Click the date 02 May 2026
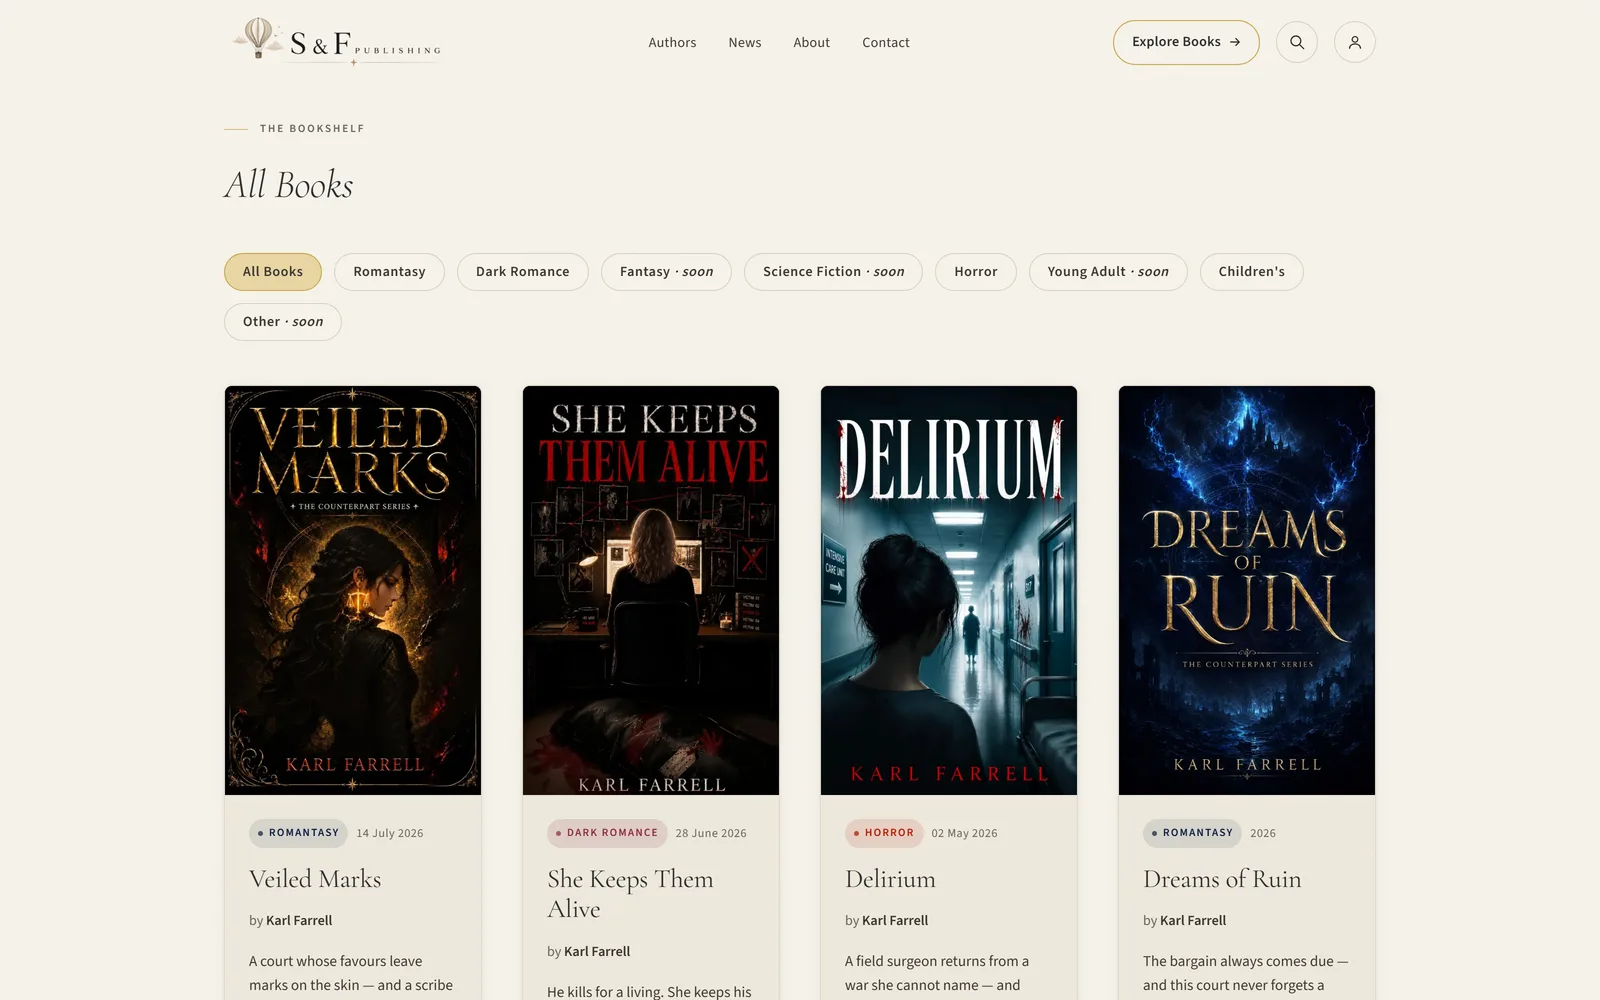Viewport: 1600px width, 1000px height. click(964, 833)
